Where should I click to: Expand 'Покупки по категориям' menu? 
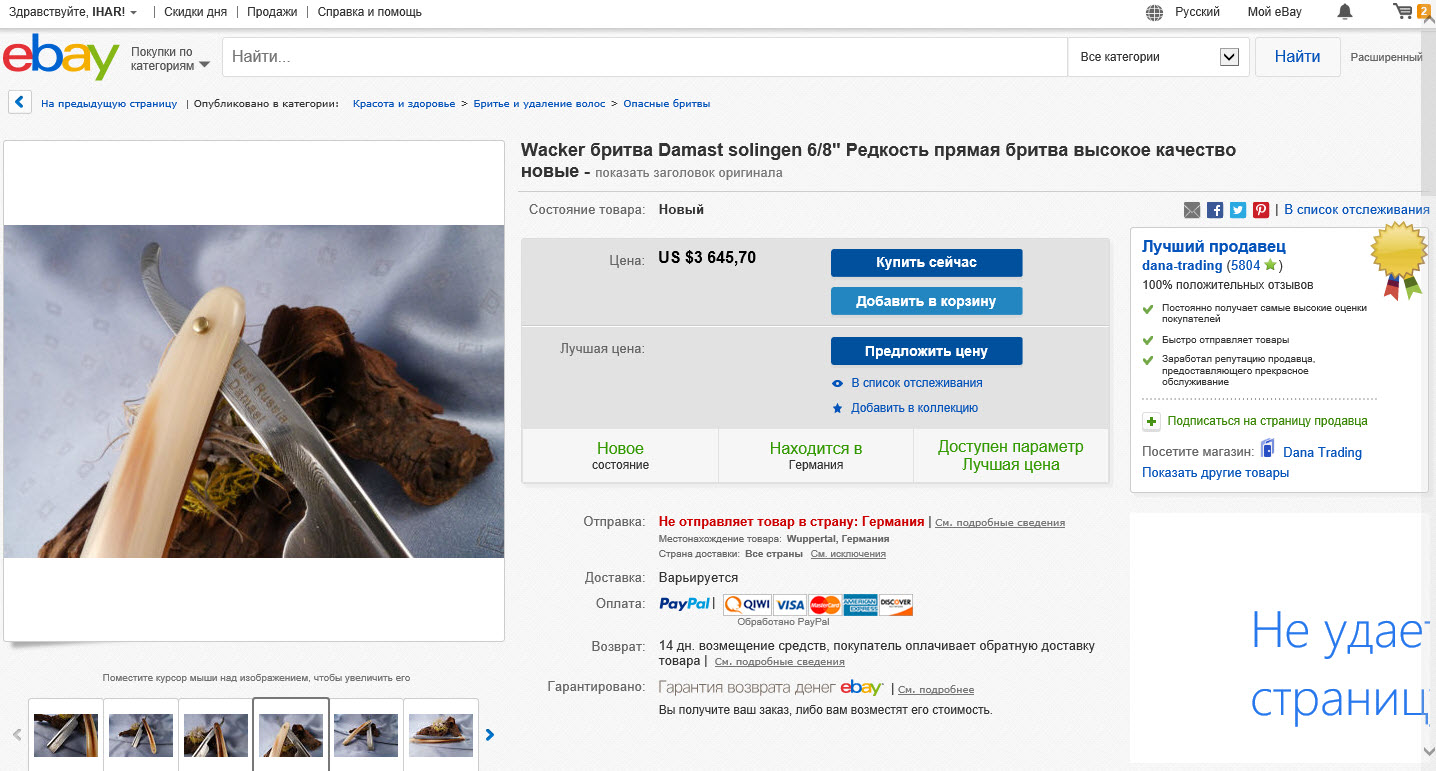coord(170,58)
